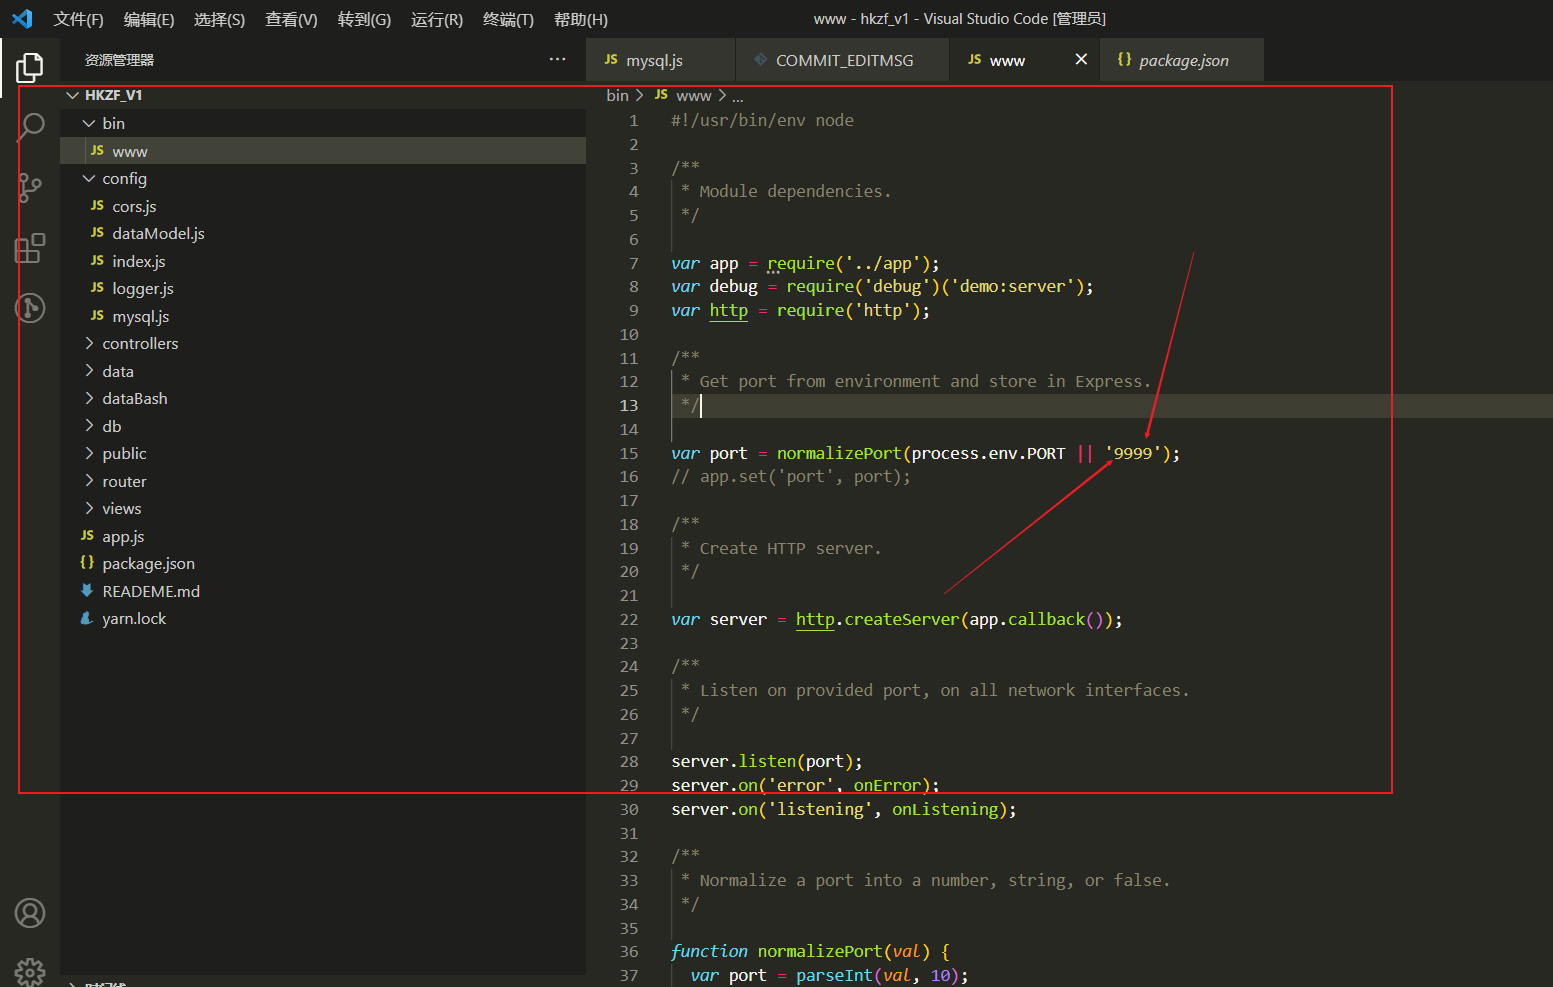Click the breadcrumb ellipsis segment

coord(738,97)
